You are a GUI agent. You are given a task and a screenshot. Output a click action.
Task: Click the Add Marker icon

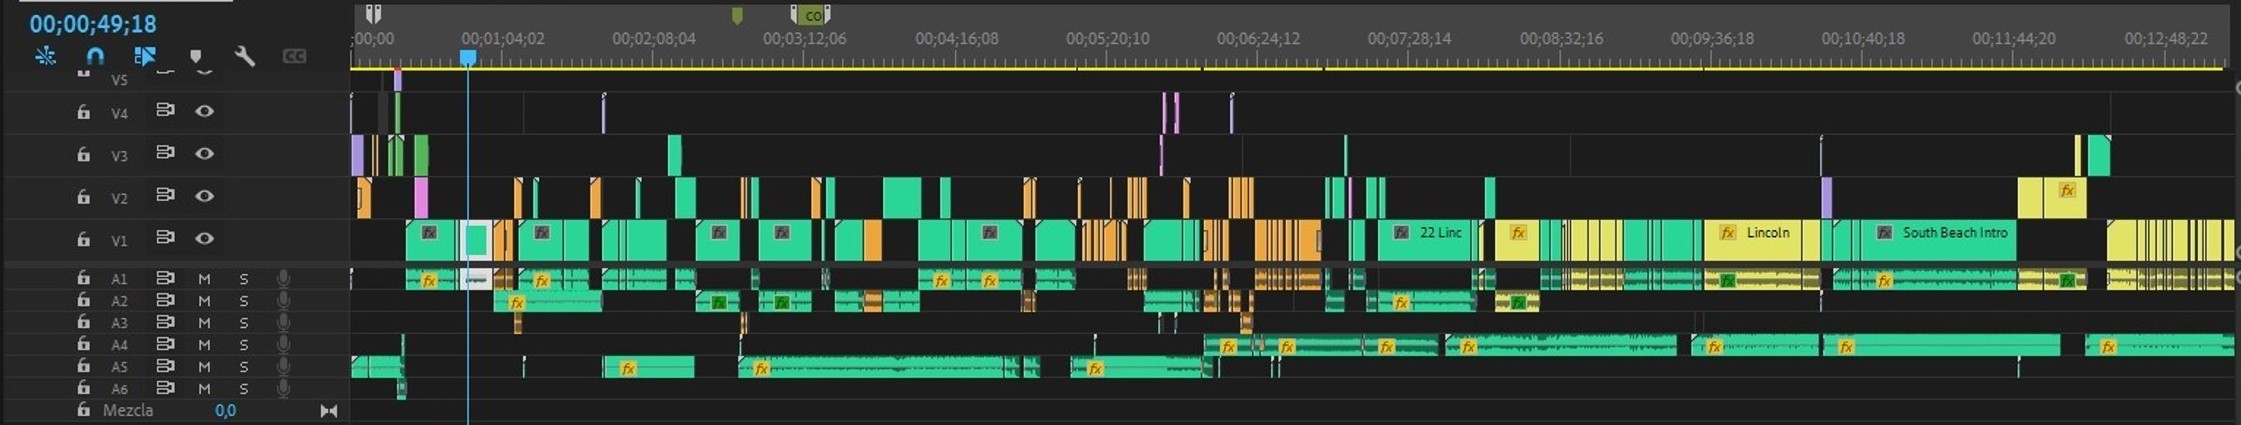pyautogui.click(x=195, y=56)
